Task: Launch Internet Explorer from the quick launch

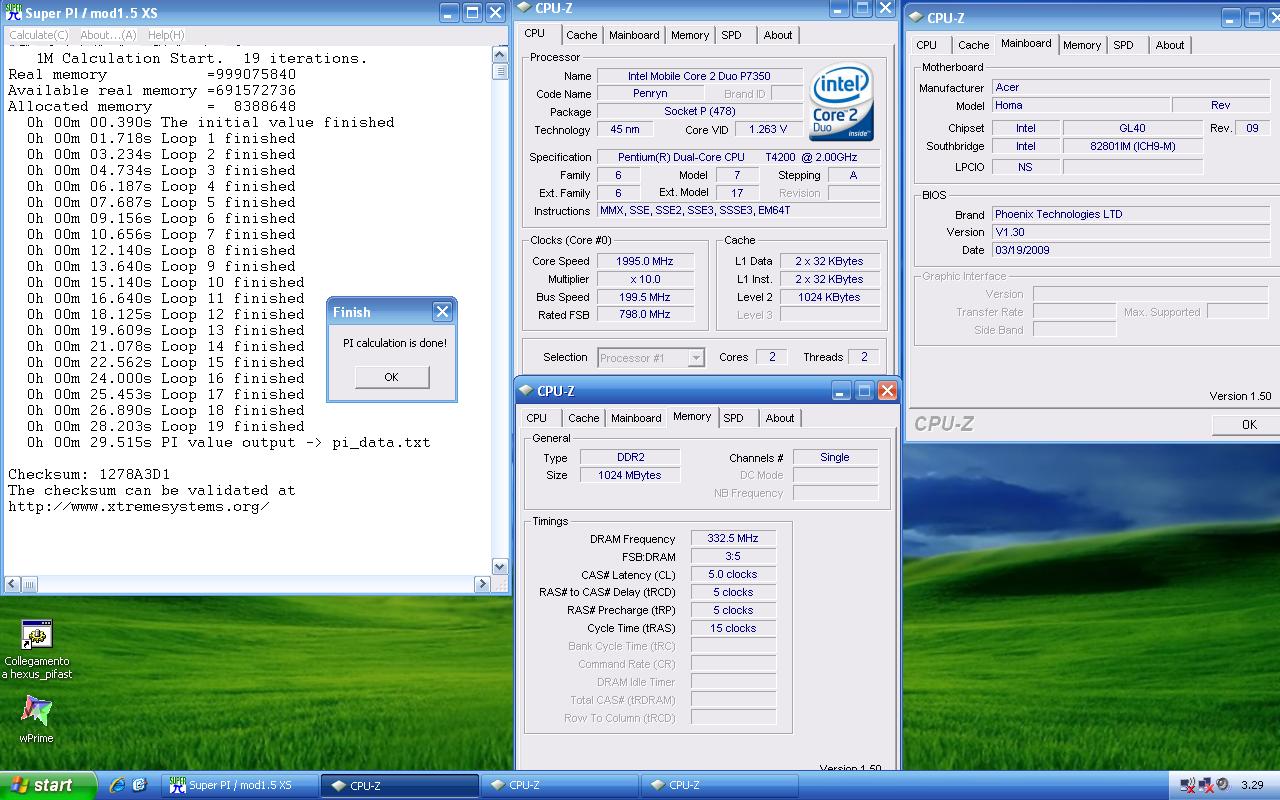Action: pos(118,785)
